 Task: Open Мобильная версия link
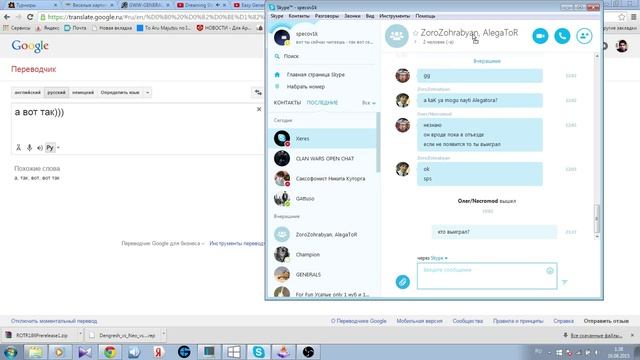[x=420, y=321]
